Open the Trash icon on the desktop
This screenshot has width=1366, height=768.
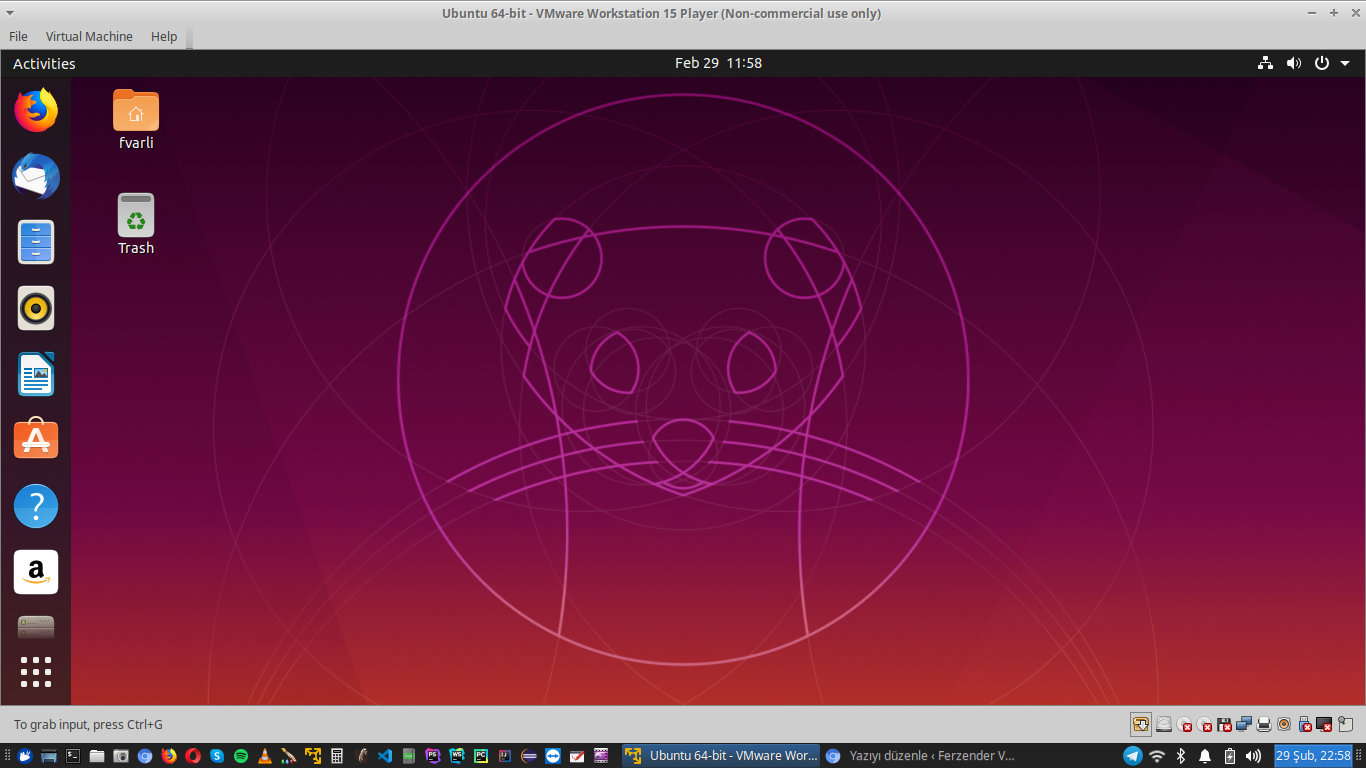click(136, 224)
